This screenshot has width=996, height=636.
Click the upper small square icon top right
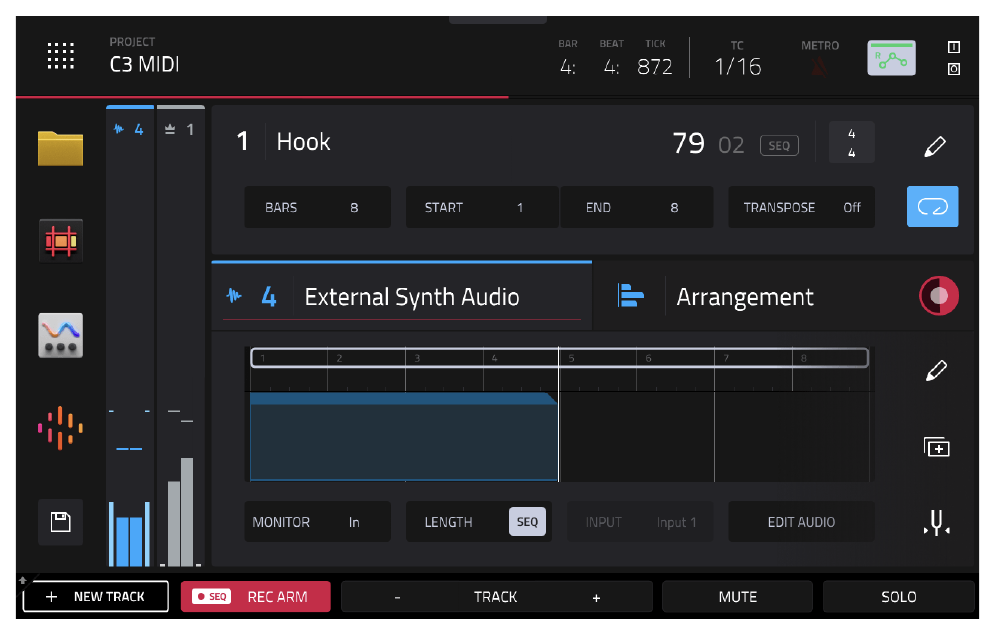point(953,47)
